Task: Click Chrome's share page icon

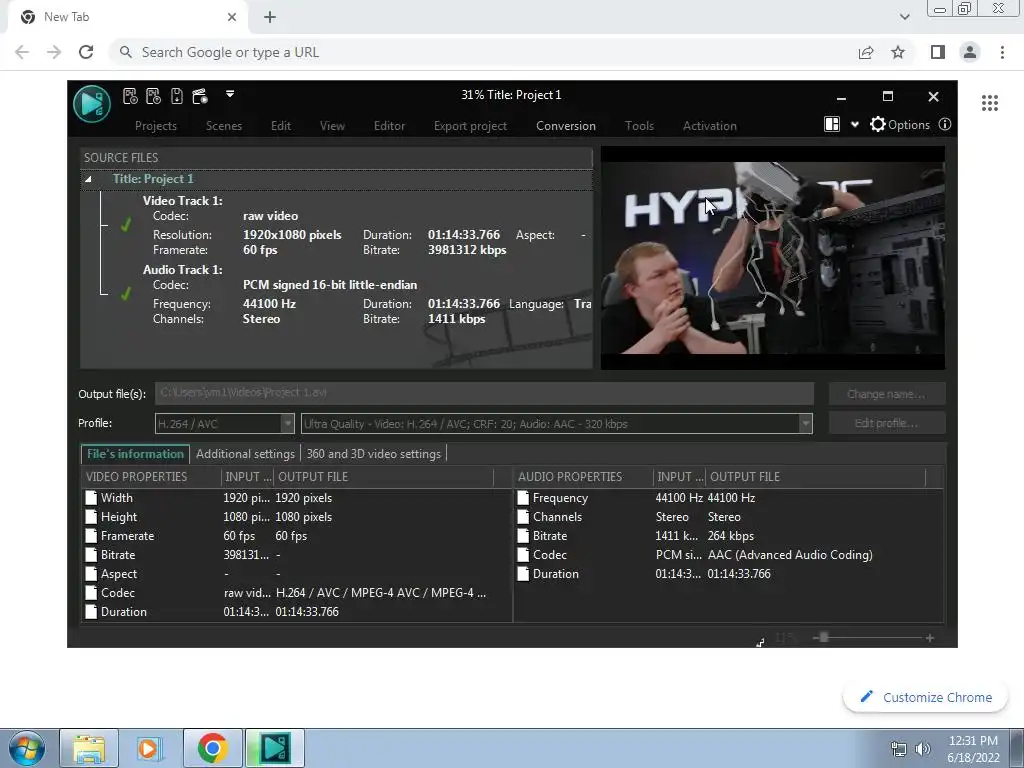Action: [x=866, y=52]
